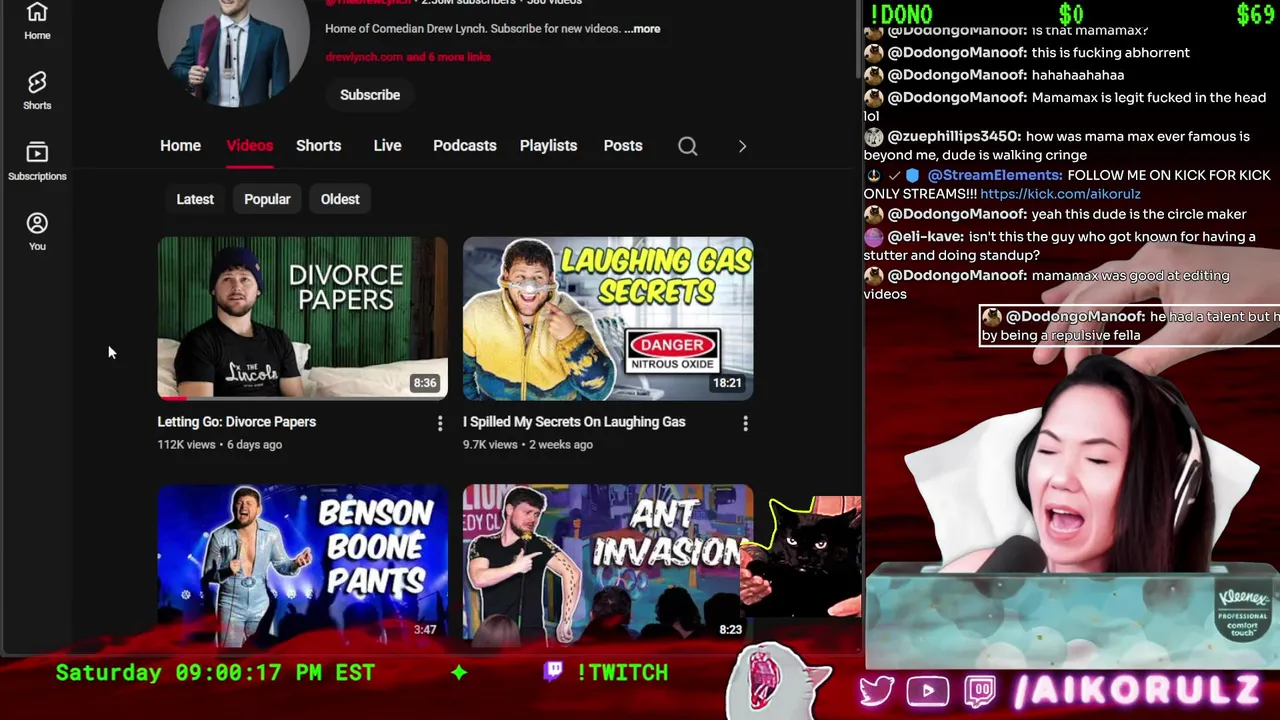The width and height of the screenshot is (1280, 720).
Task: Click the @StreamElements chat username
Action: (x=995, y=175)
